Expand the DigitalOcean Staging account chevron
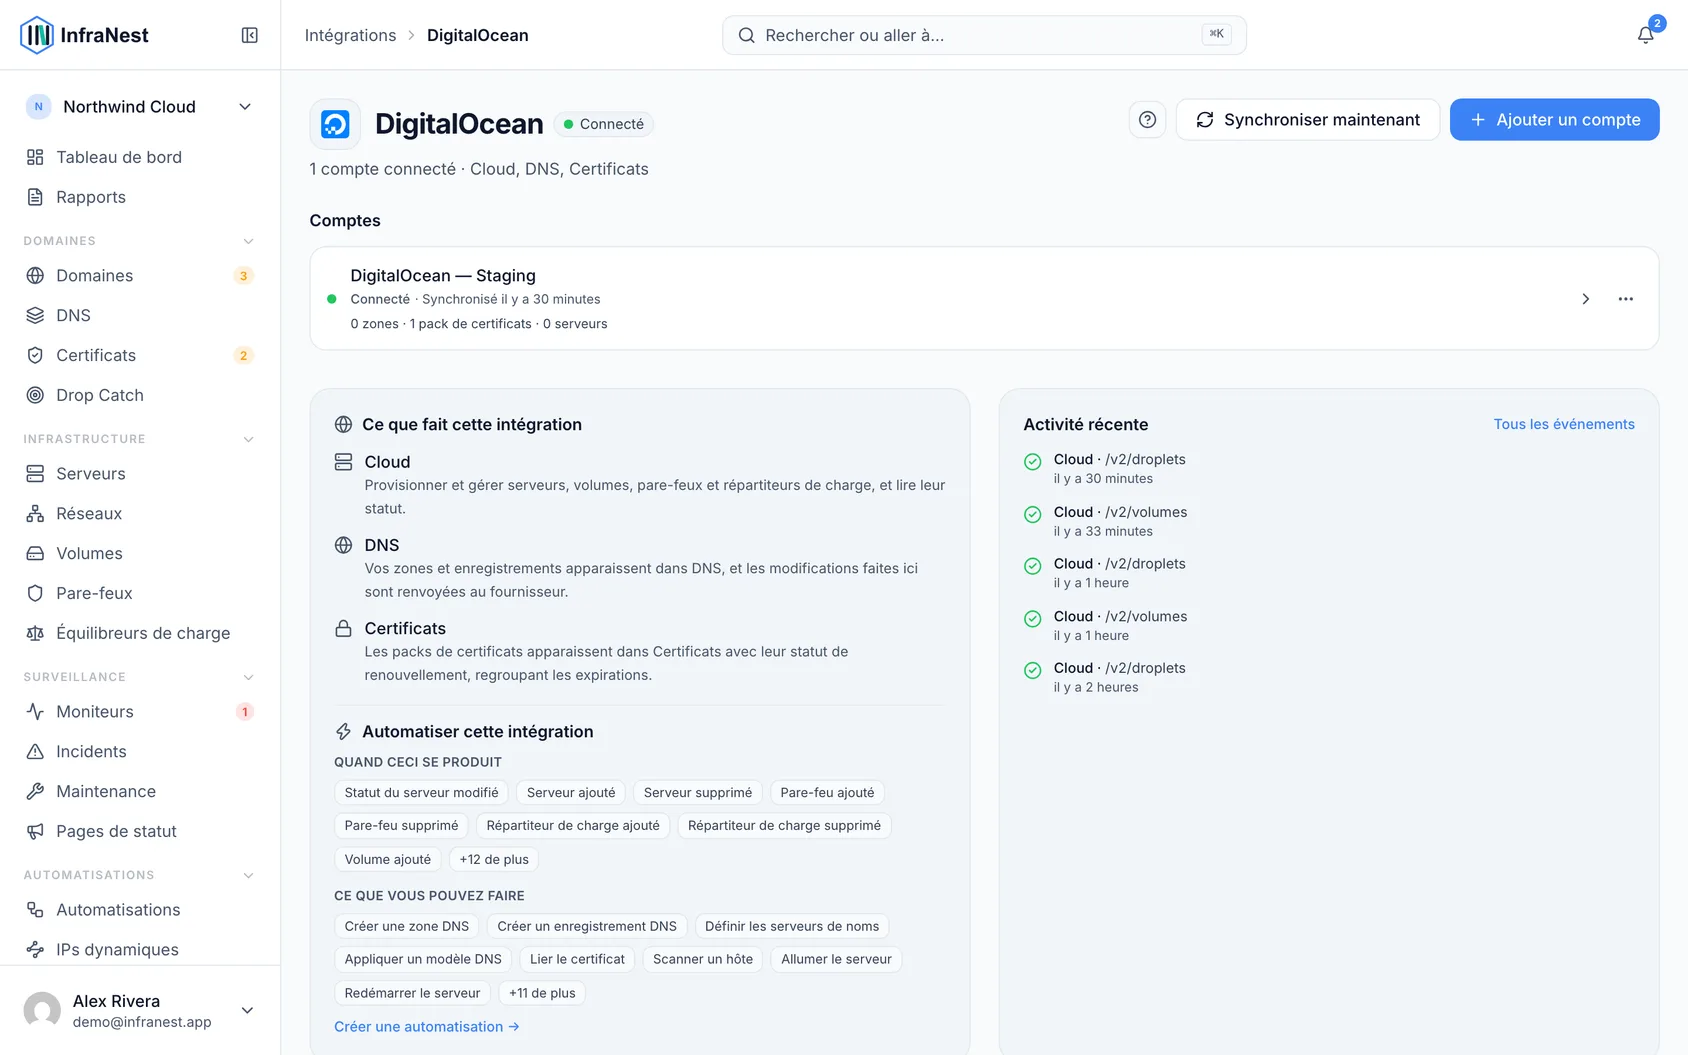 coord(1585,299)
